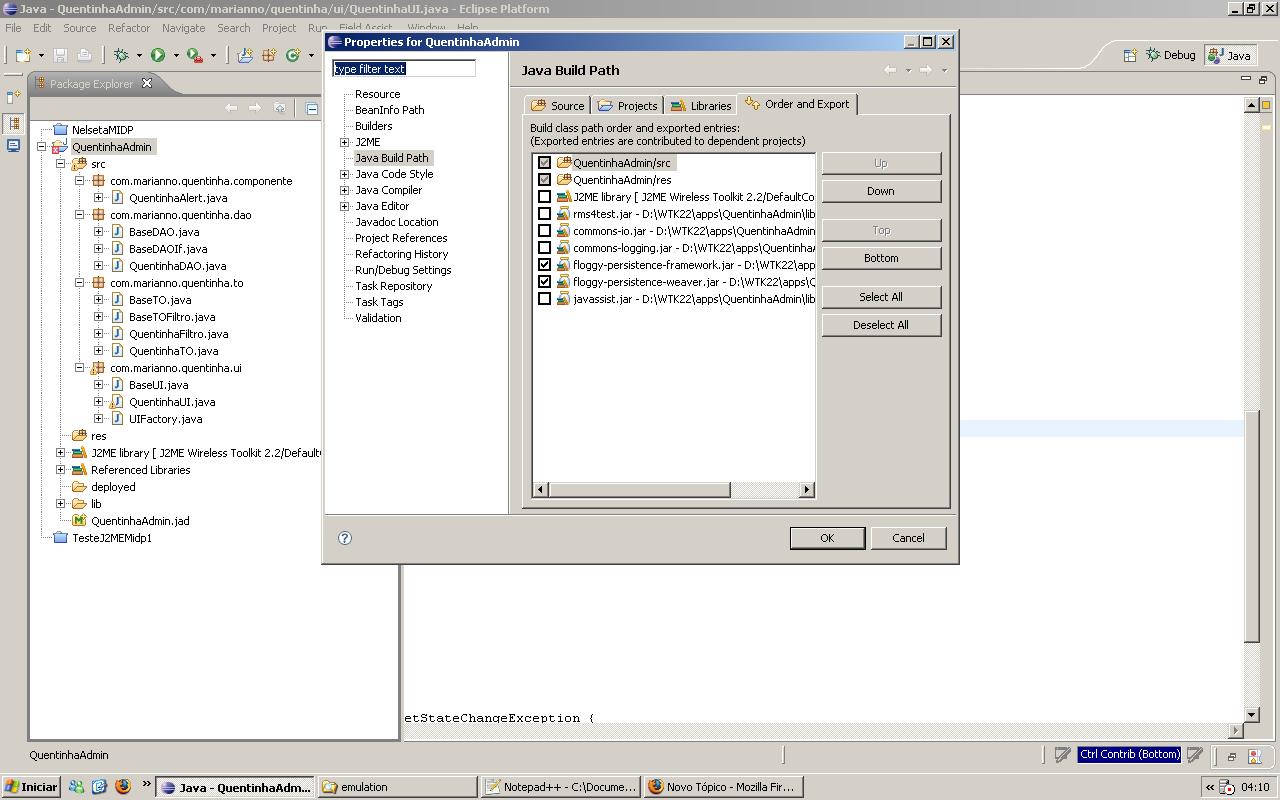Focus the type filter text field
1280x800 pixels.
tap(404, 69)
